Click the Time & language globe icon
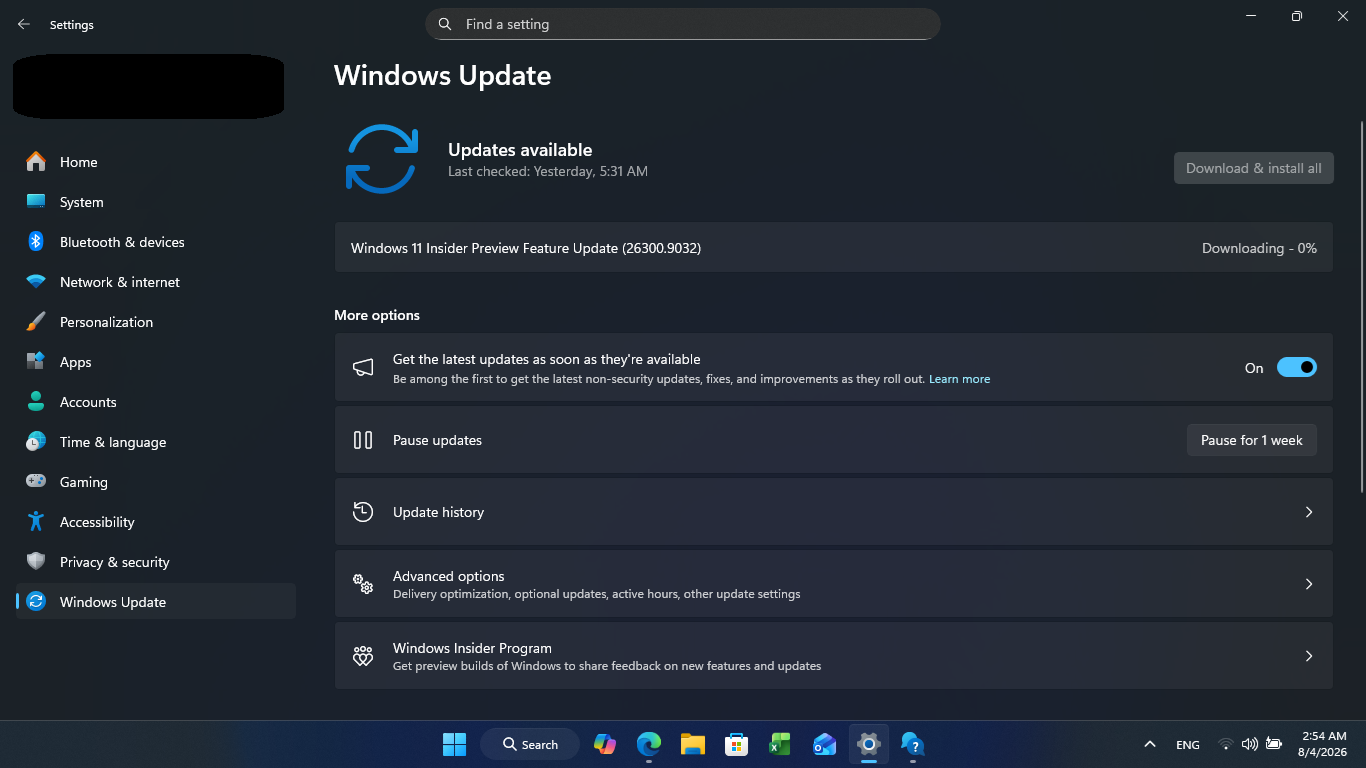Viewport: 1366px width, 768px height. coord(36,442)
